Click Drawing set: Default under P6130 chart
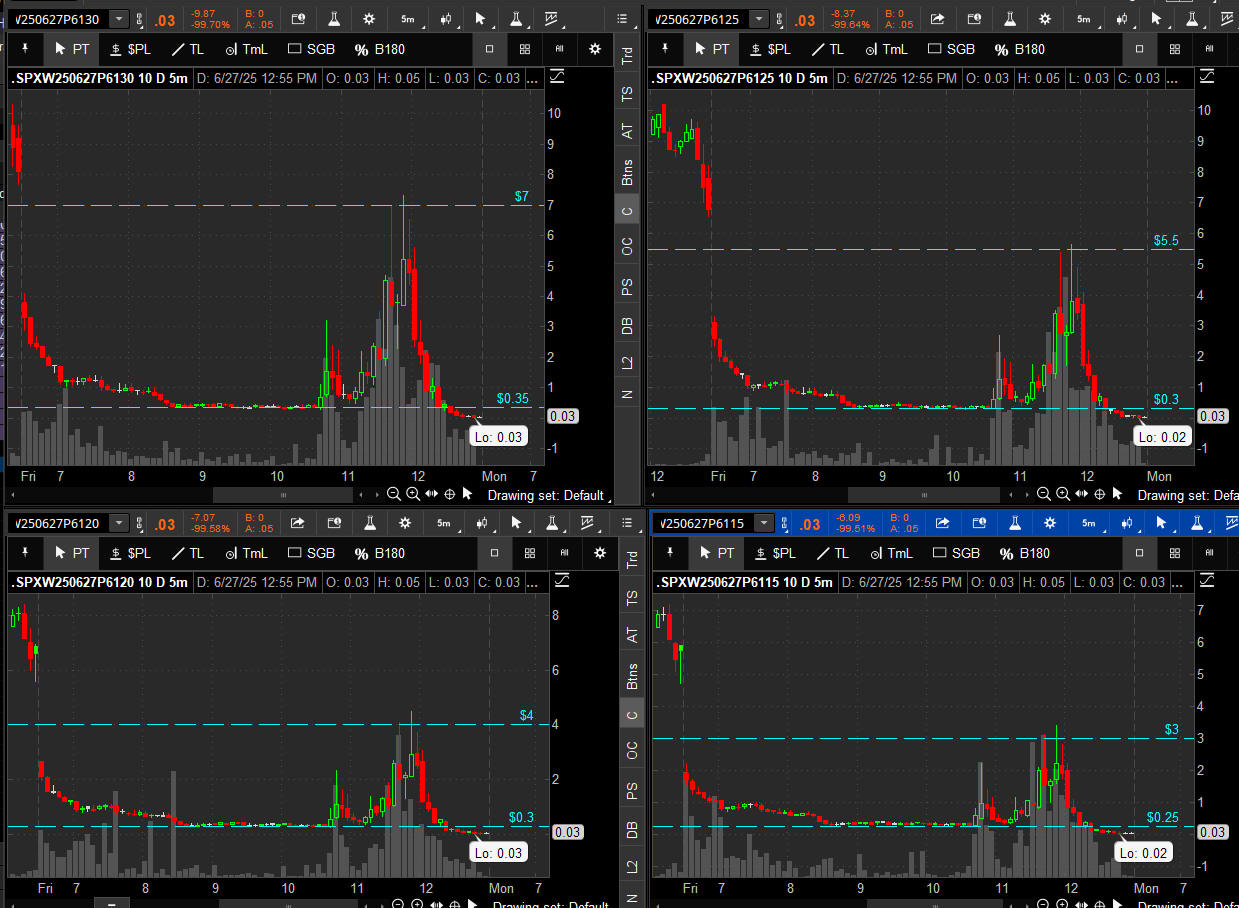 (x=545, y=495)
